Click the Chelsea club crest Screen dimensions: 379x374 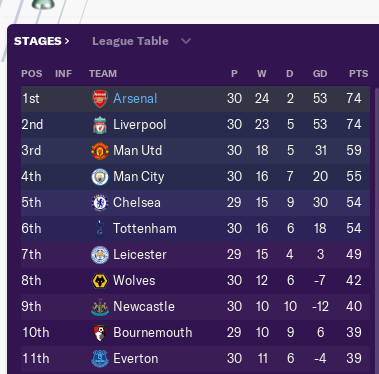100,203
